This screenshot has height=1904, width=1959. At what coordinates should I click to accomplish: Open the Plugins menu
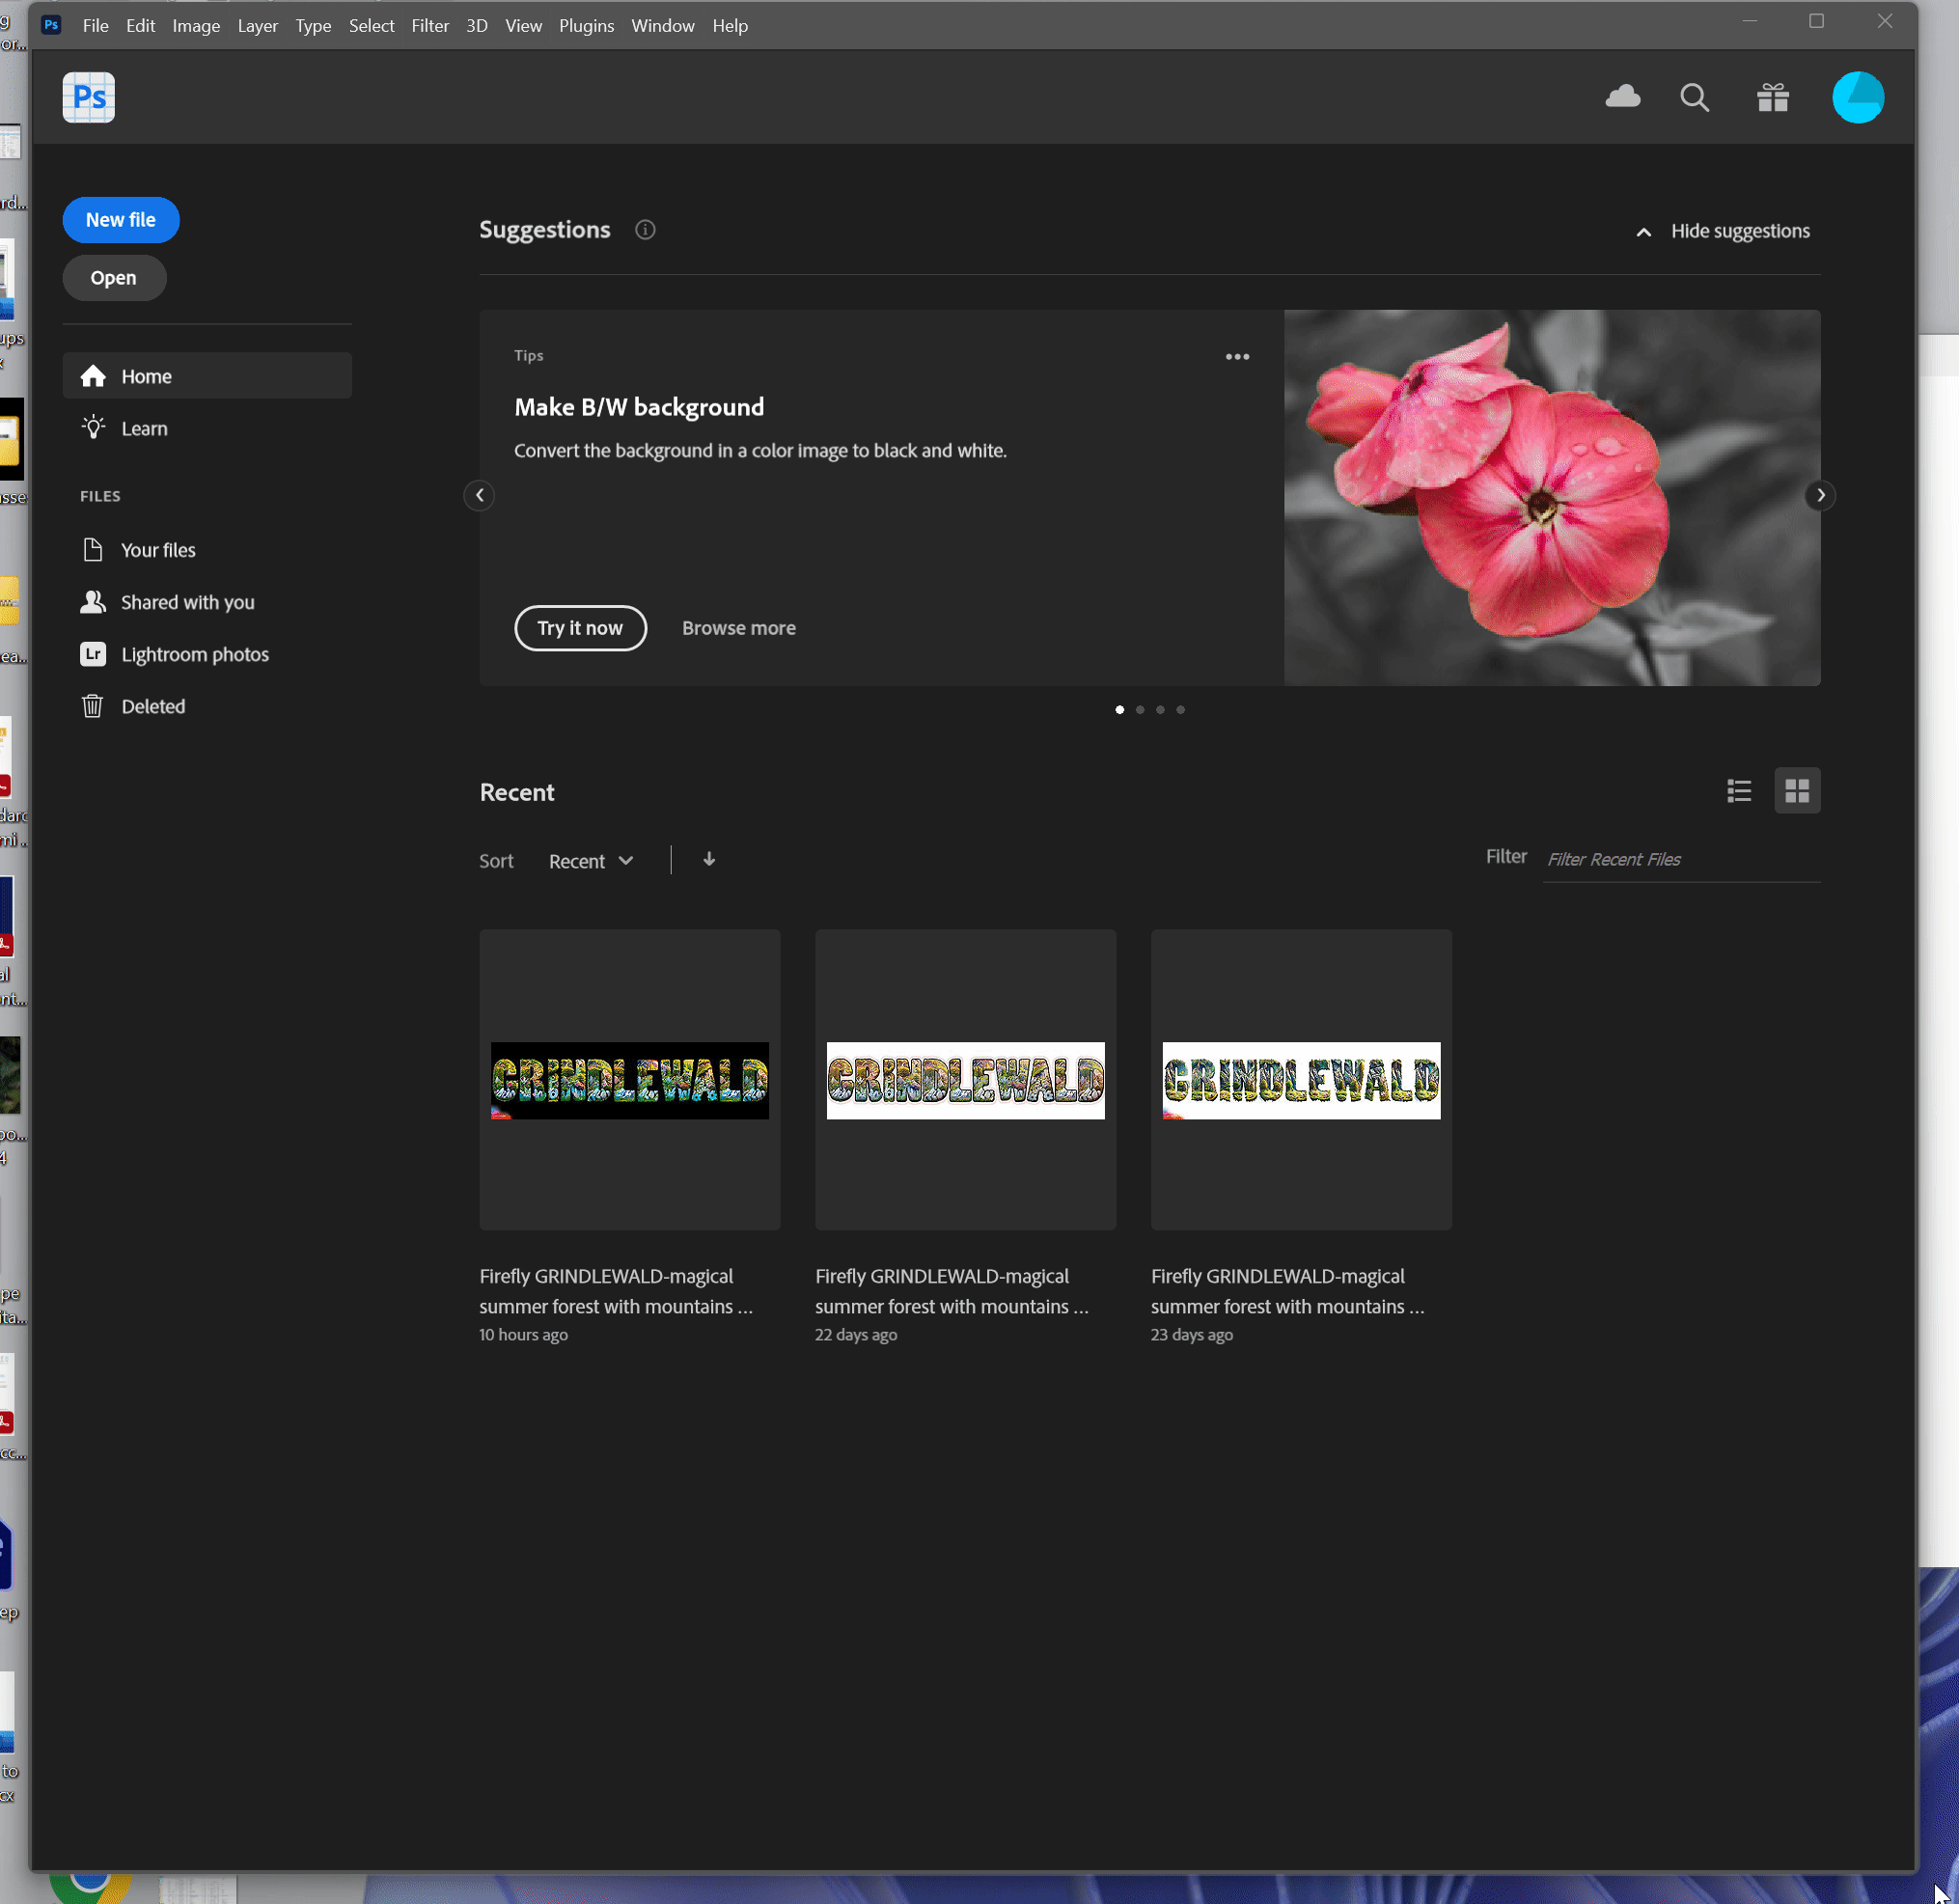[x=586, y=26]
